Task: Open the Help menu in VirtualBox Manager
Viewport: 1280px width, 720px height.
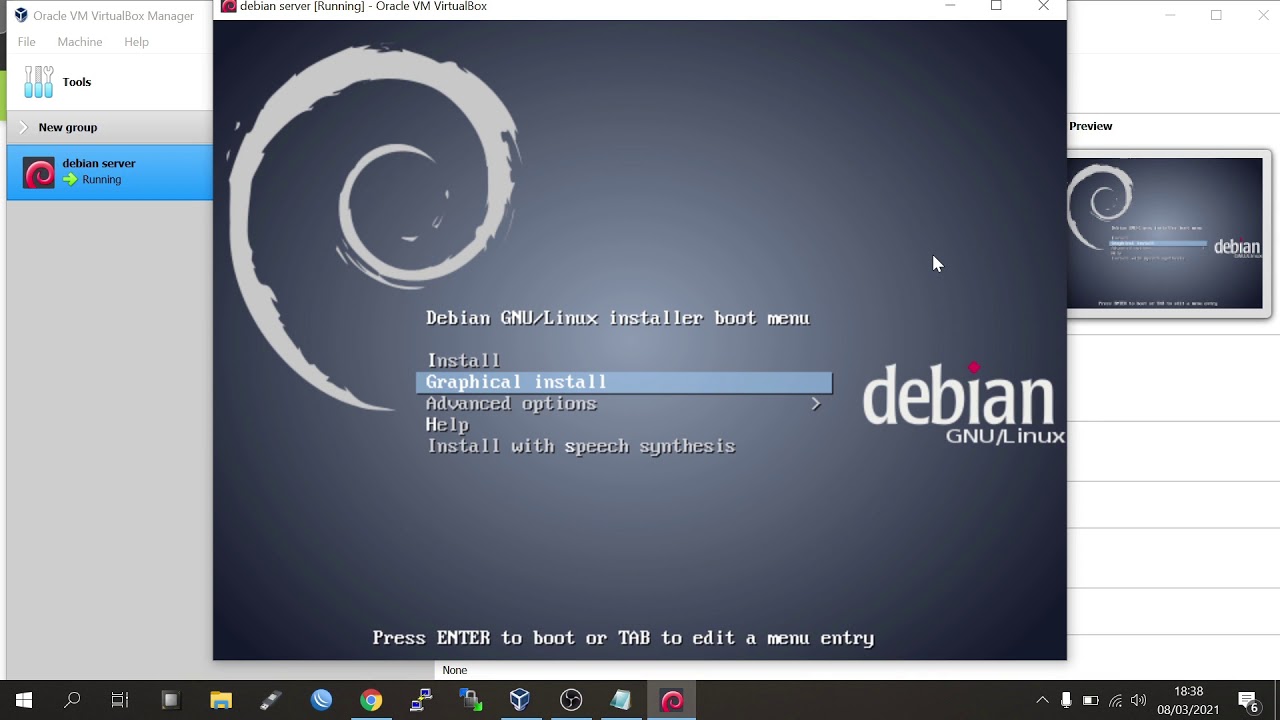Action: pos(136,42)
